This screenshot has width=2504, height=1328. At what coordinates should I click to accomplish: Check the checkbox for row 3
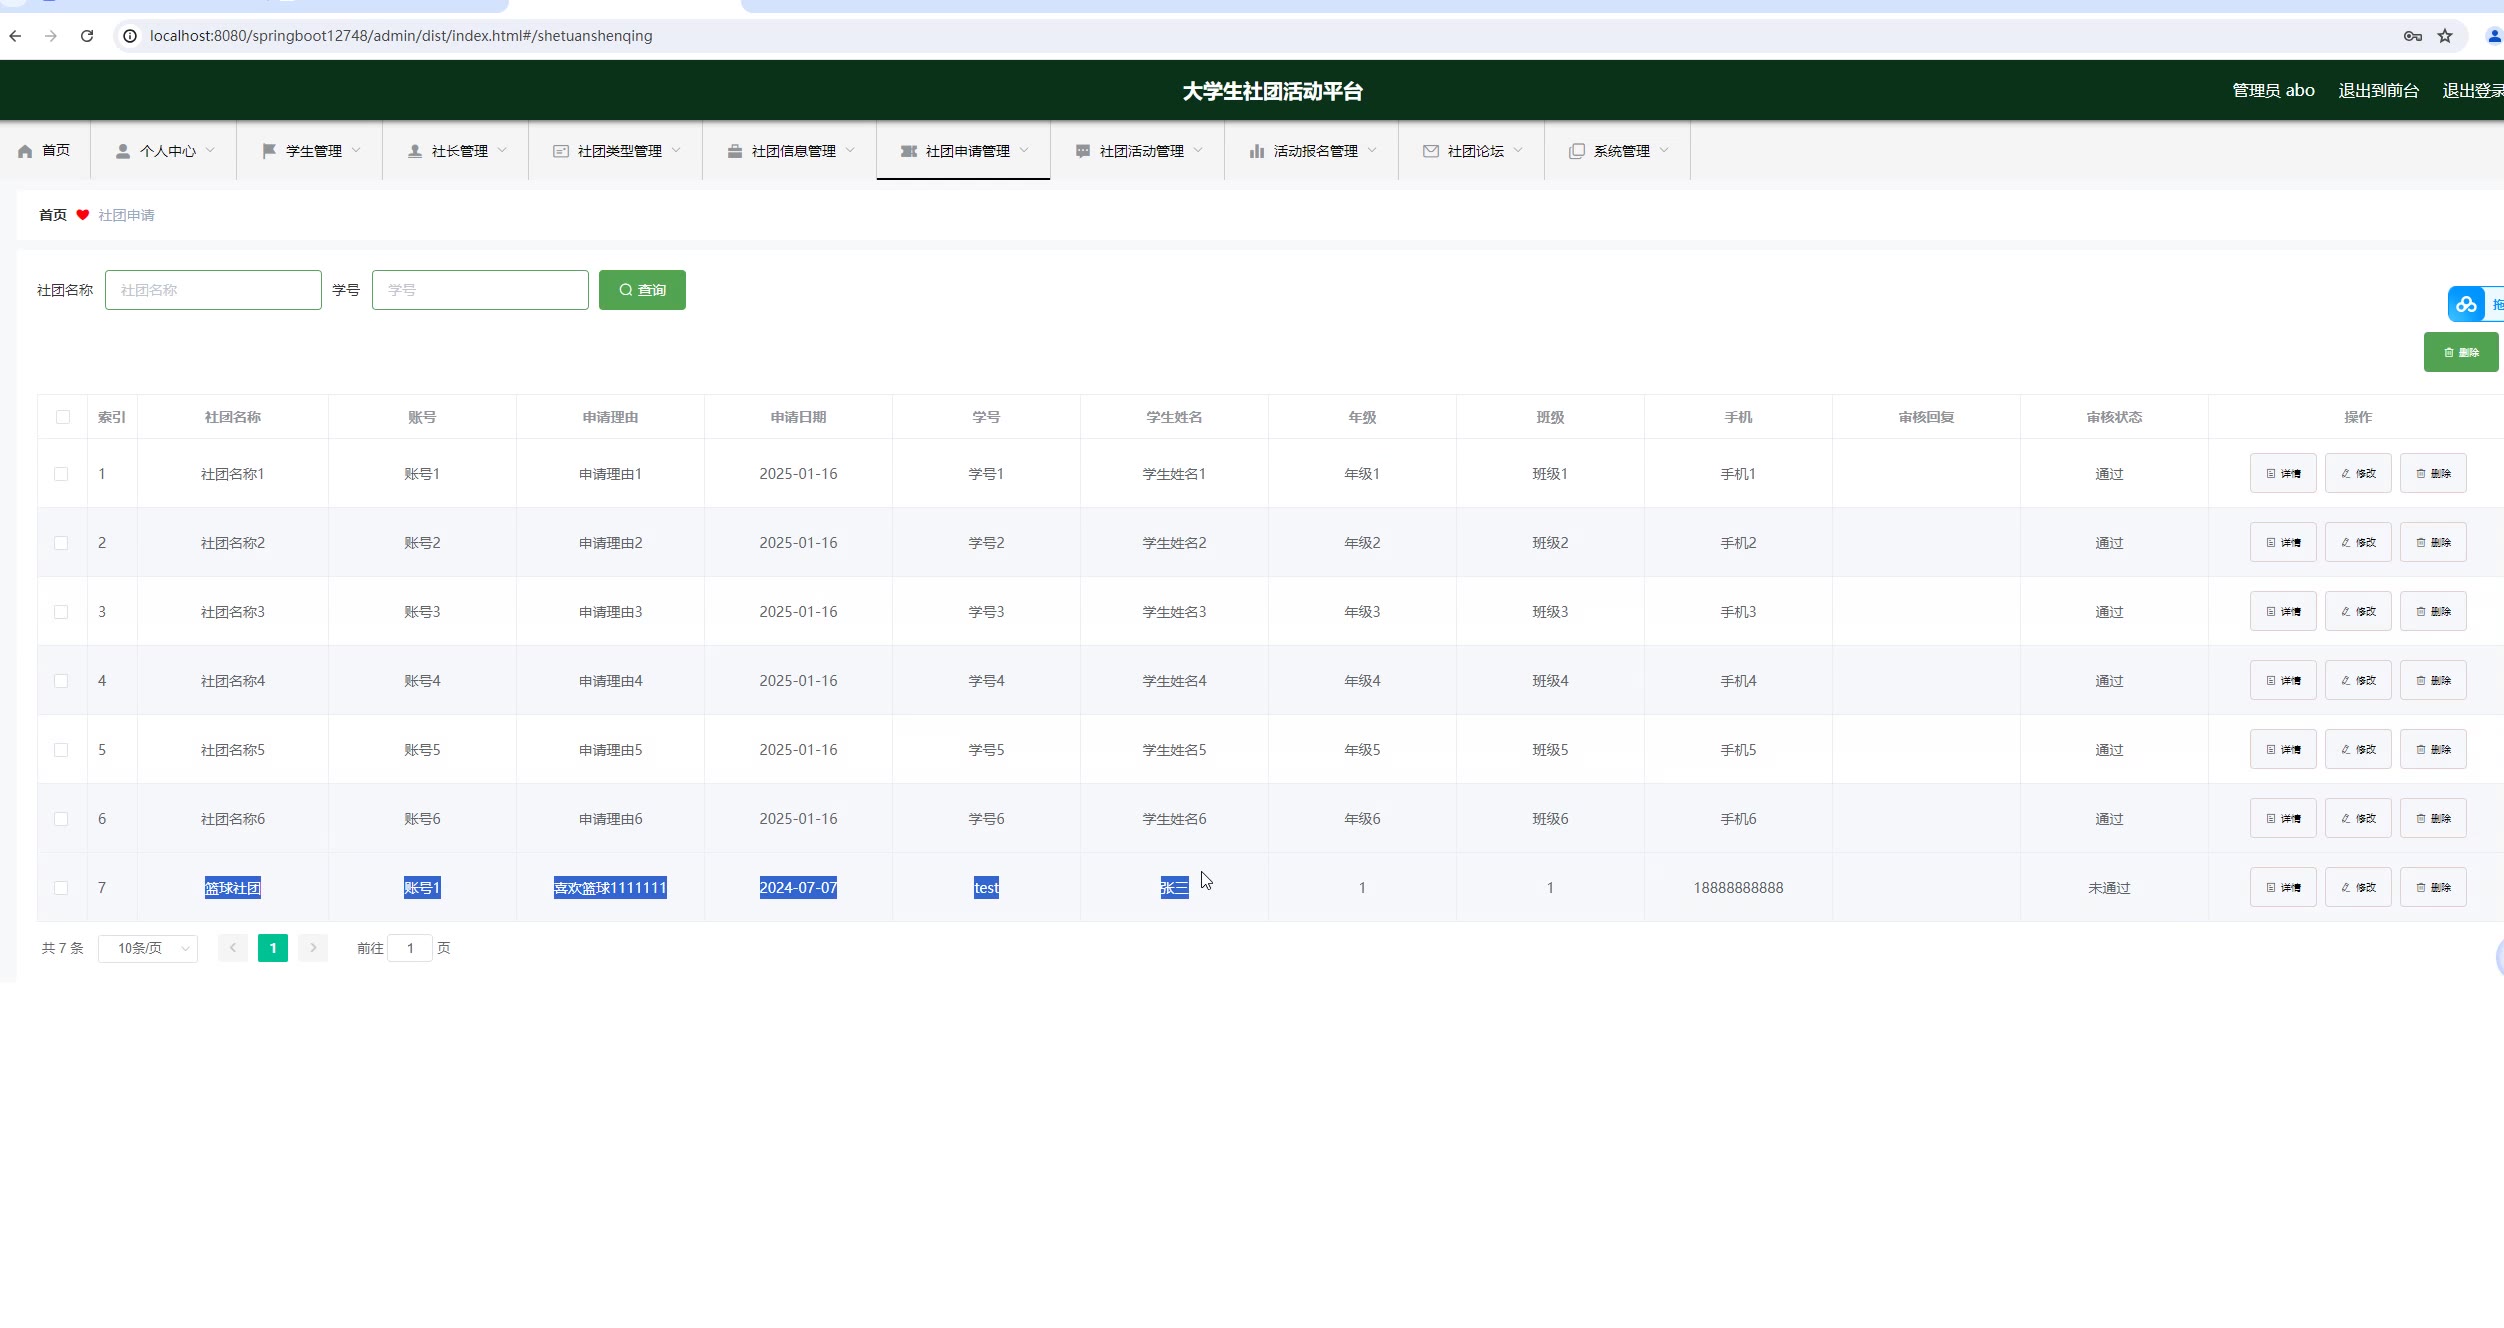[61, 612]
